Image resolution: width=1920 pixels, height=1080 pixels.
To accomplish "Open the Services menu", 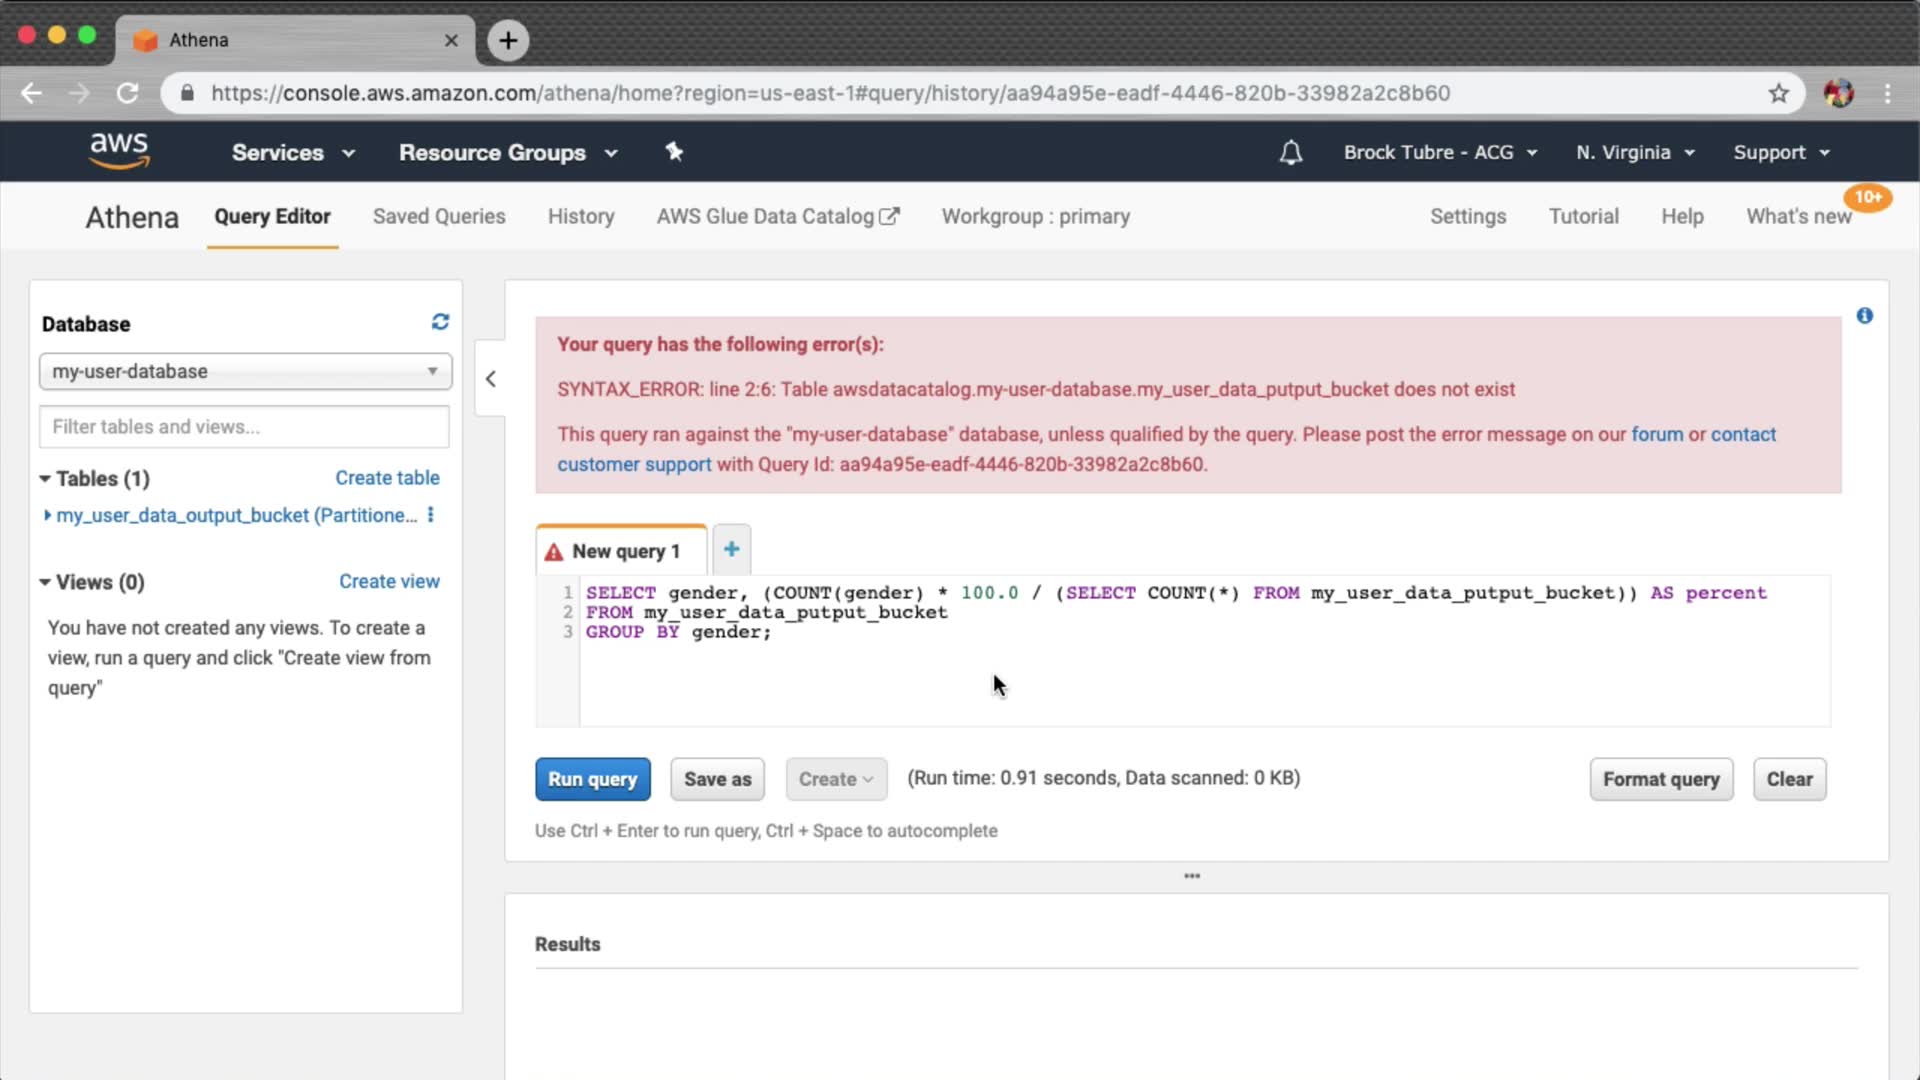I will 292,153.
